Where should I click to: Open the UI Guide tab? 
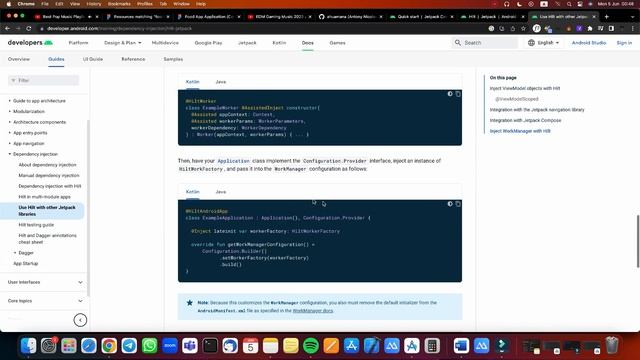pos(93,59)
